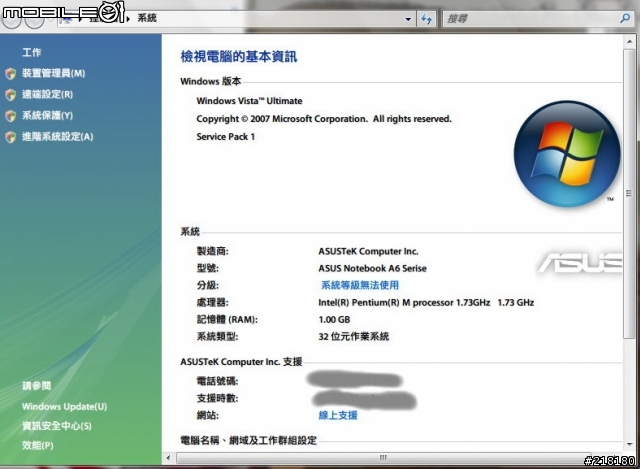The height and width of the screenshot is (469, 640).
Task: Click the ASUS logo image
Action: (580, 264)
